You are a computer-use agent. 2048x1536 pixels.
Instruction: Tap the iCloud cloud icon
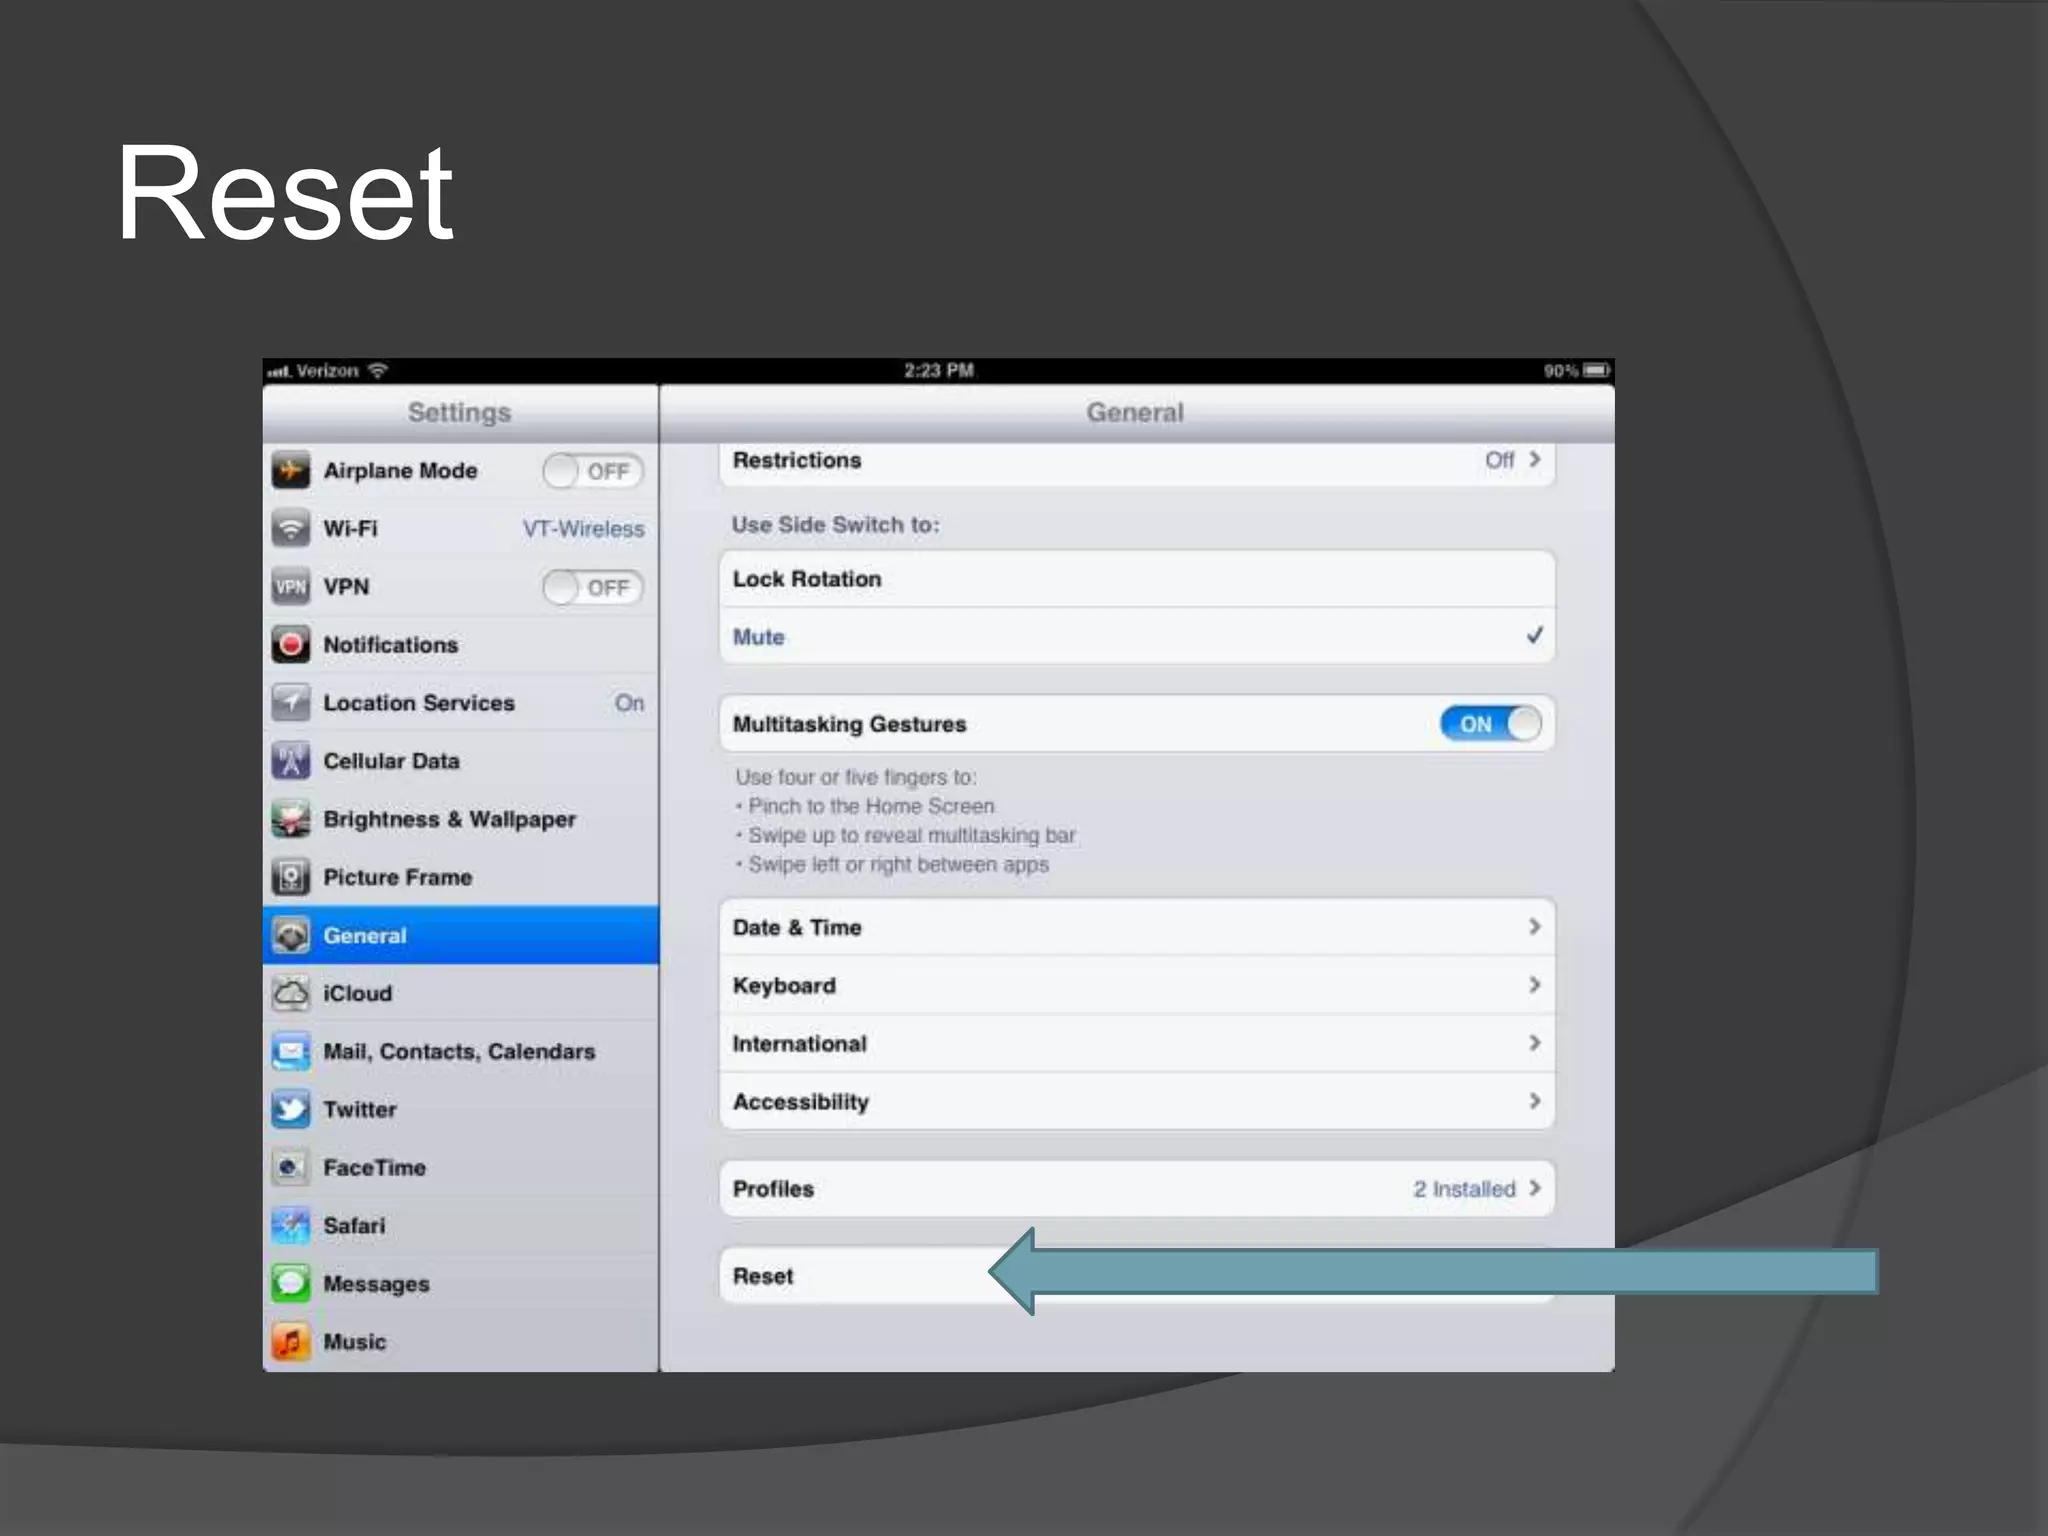[291, 993]
